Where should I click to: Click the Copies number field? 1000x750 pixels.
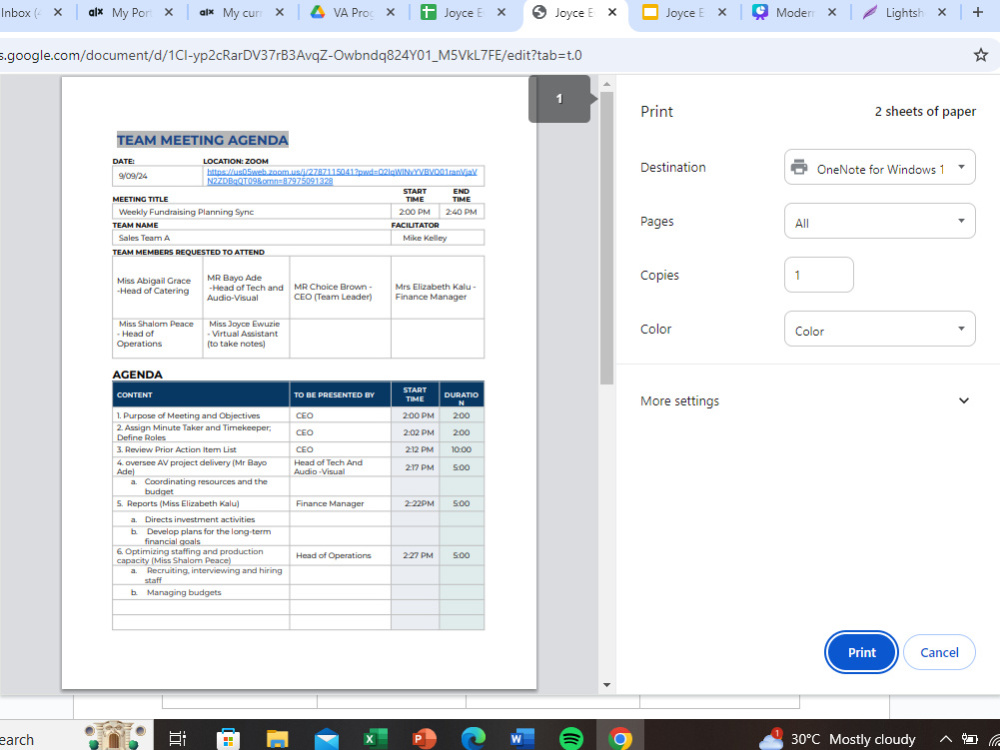tap(818, 275)
